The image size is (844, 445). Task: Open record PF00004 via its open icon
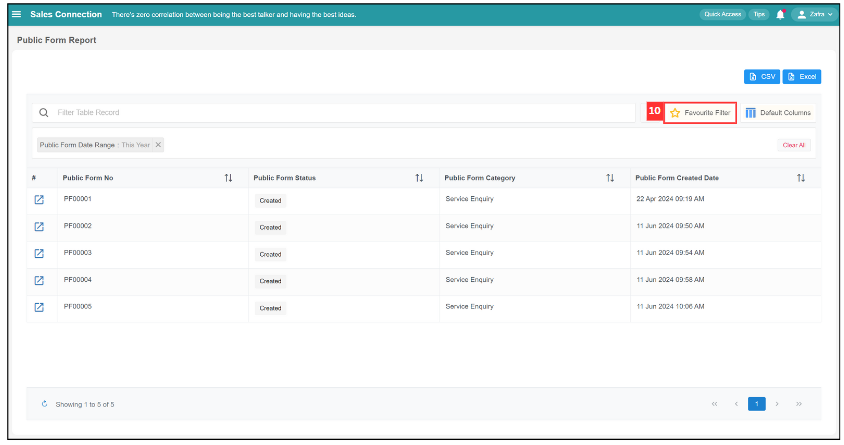[x=39, y=280]
